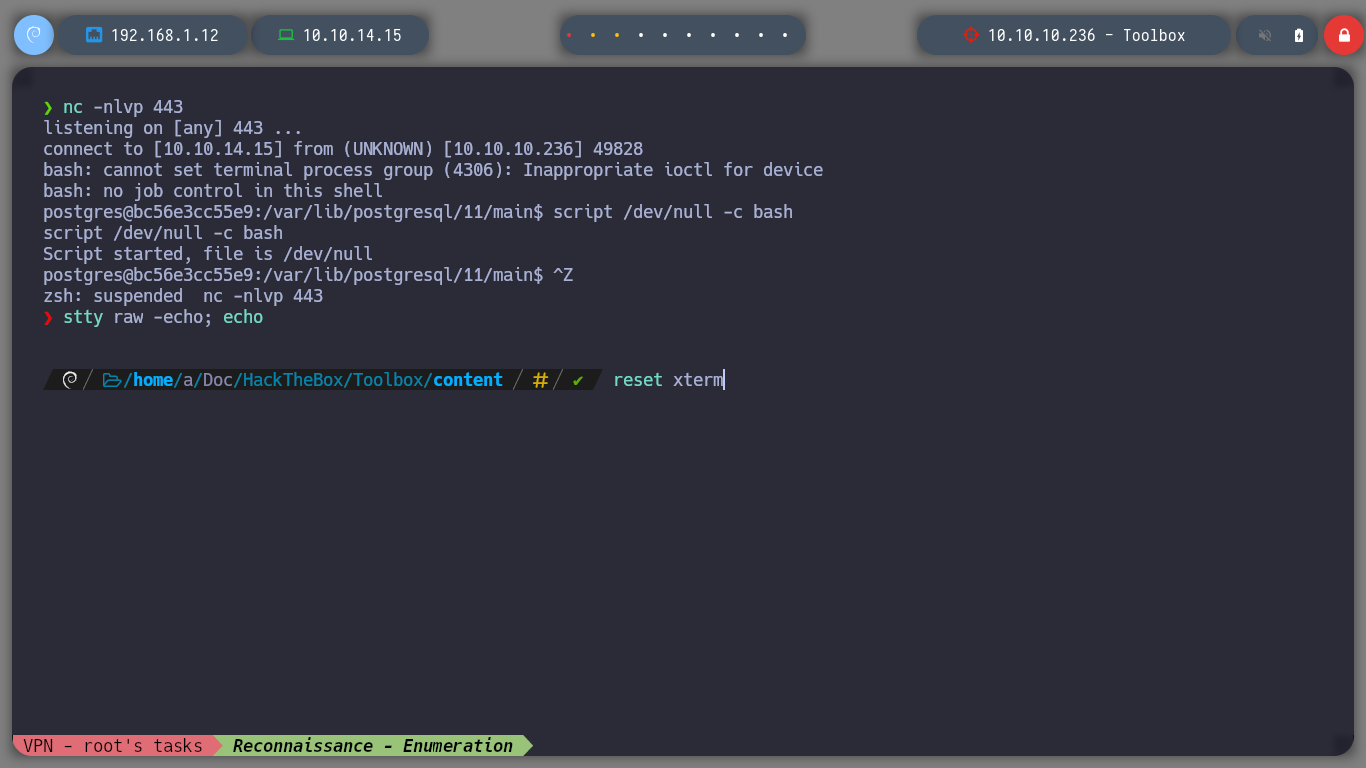
Task: Click the red prompt arrow before stty command
Action: tap(48, 317)
